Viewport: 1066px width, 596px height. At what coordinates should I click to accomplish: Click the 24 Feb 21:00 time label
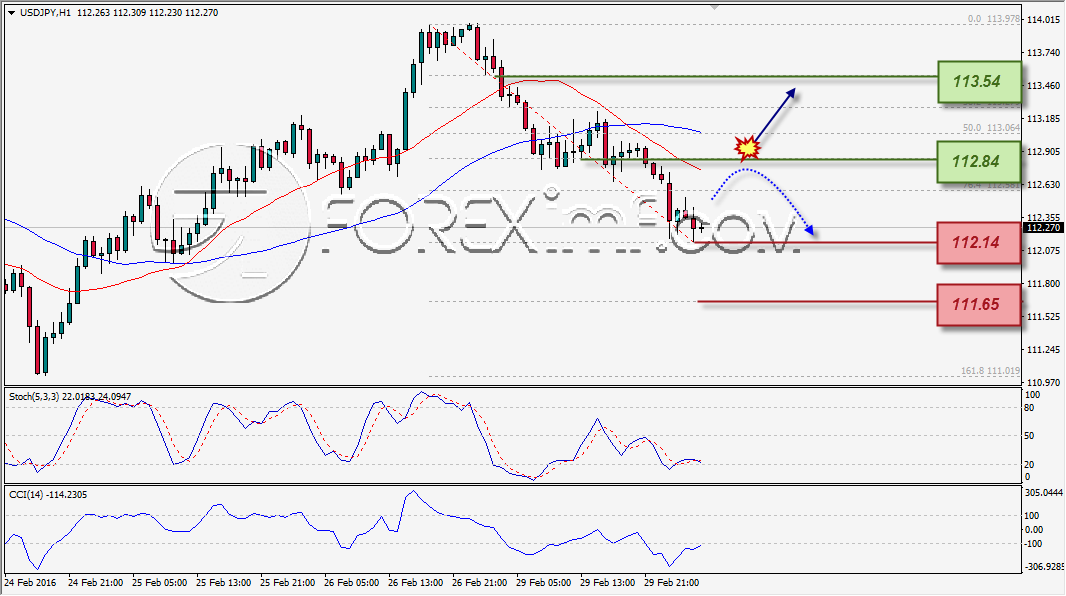click(x=96, y=582)
